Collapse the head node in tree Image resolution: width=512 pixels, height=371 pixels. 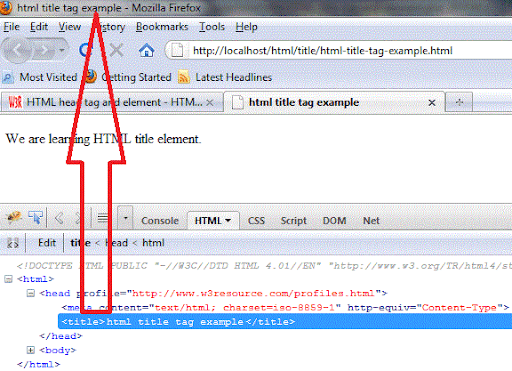31,293
